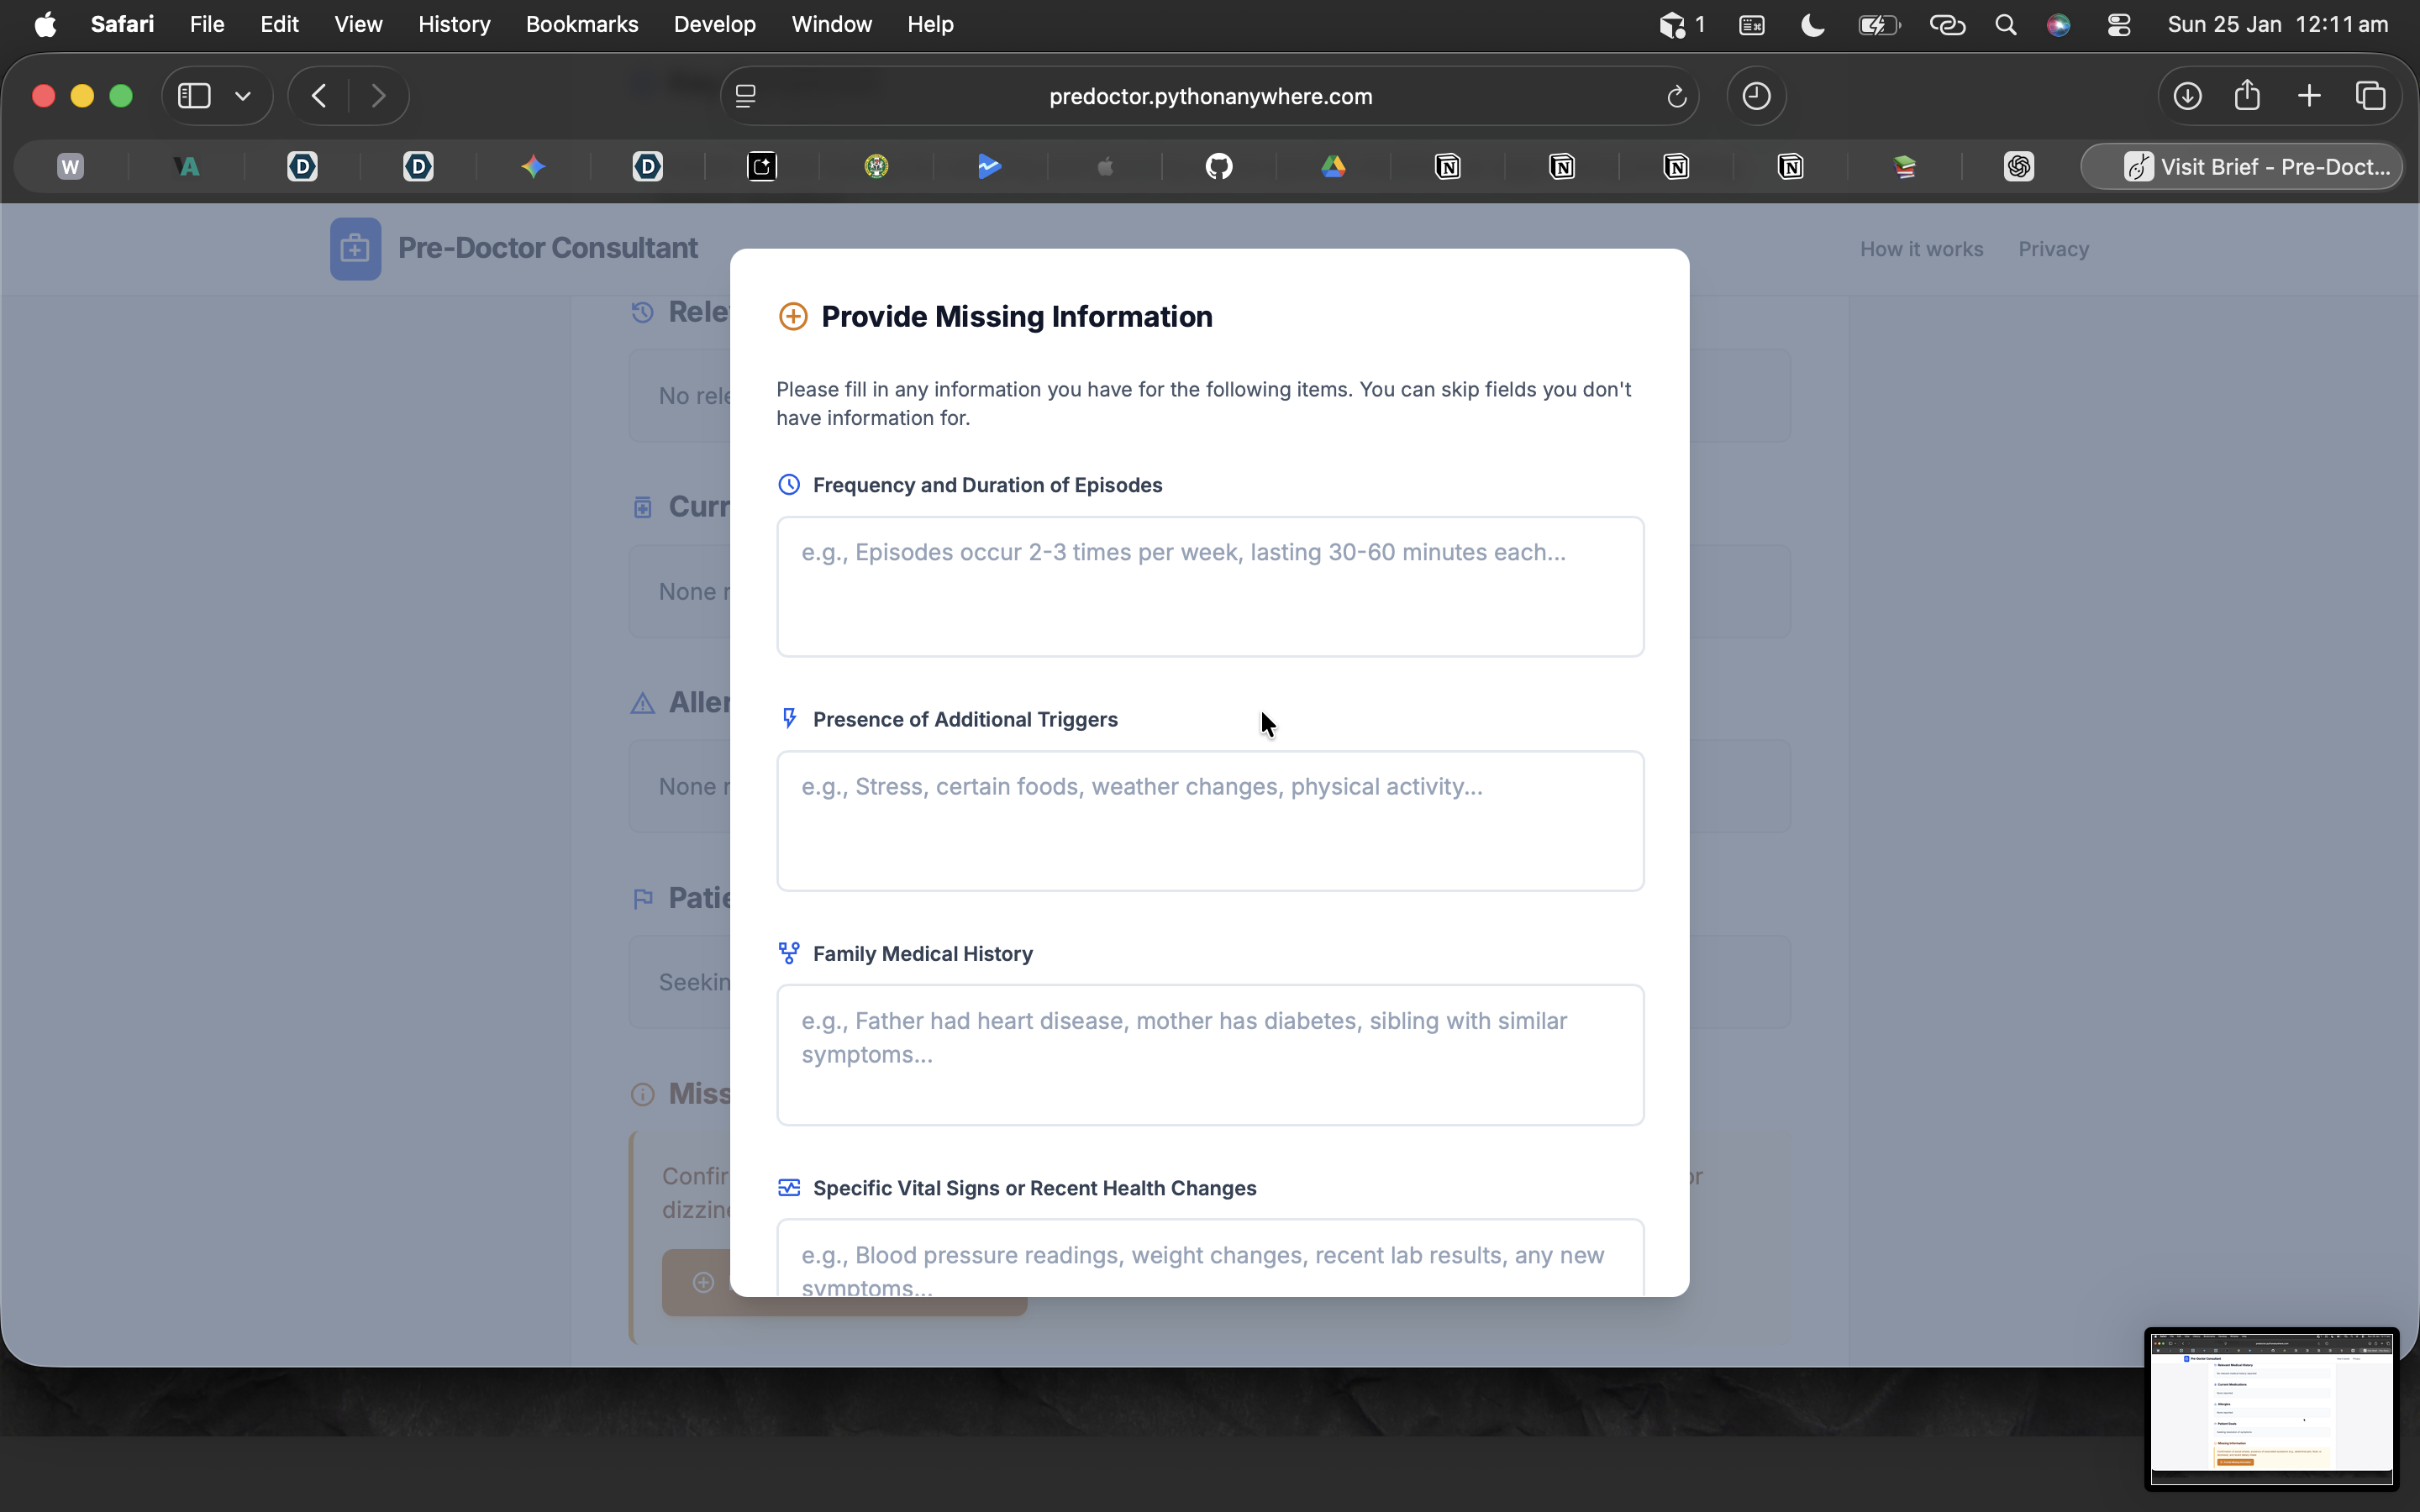Viewport: 2420px width, 1512px height.
Task: Open the Google Drive favorite icon
Action: point(1333,166)
